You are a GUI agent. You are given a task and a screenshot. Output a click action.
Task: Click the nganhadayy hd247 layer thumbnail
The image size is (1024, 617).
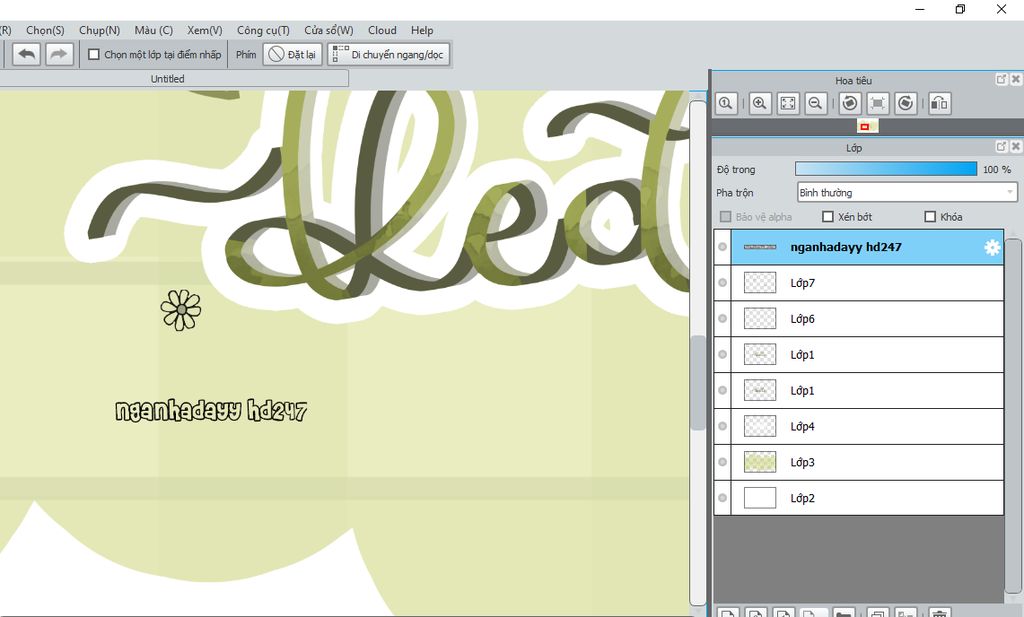(760, 247)
